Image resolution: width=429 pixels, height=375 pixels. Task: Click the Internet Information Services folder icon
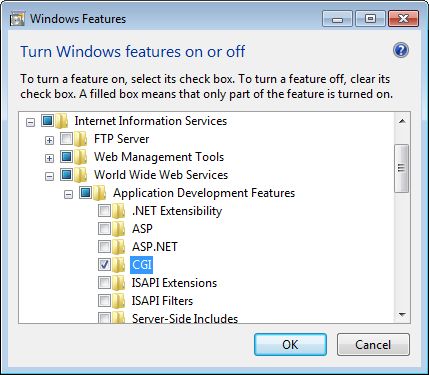61,121
